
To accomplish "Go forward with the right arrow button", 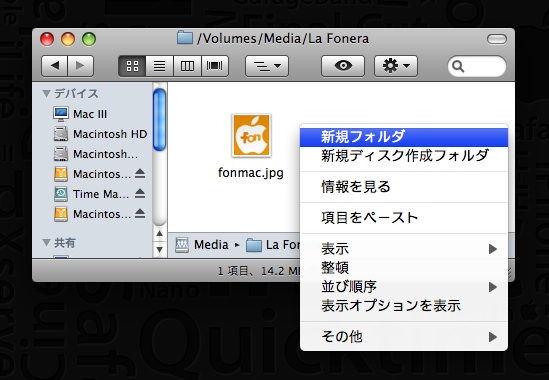I will pyautogui.click(x=81, y=65).
